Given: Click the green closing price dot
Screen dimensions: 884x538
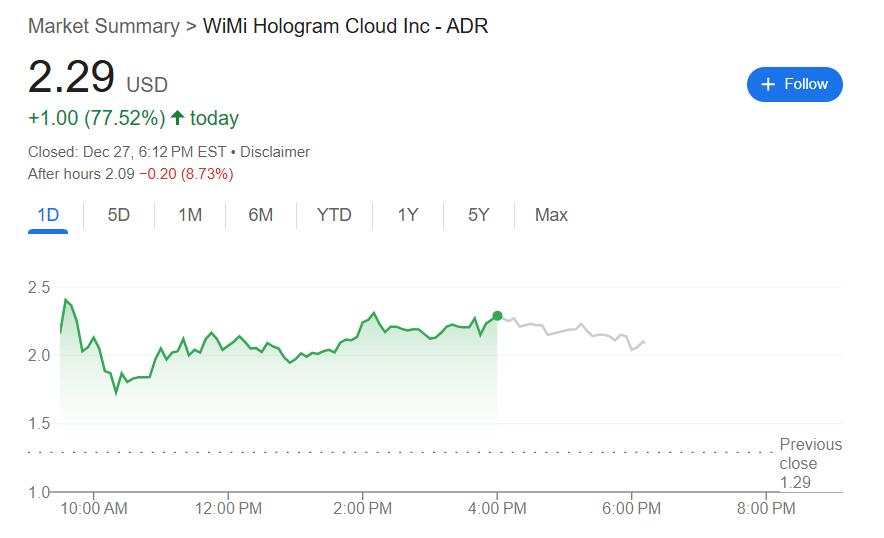Looking at the screenshot, I should pyautogui.click(x=497, y=316).
